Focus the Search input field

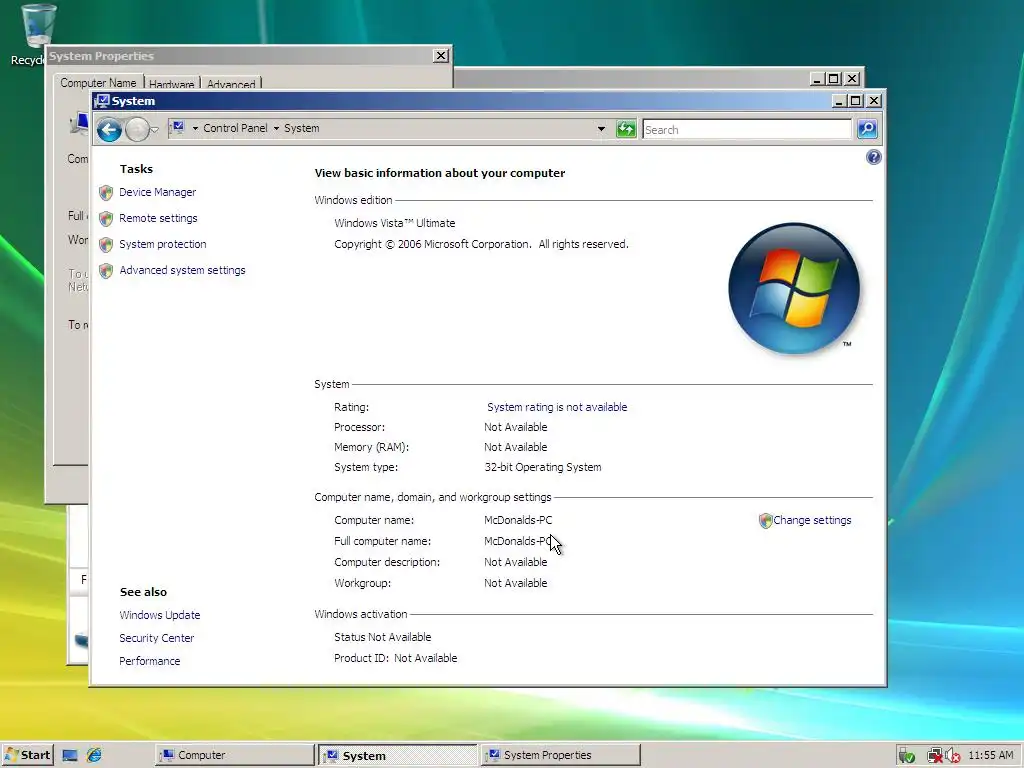click(x=747, y=130)
